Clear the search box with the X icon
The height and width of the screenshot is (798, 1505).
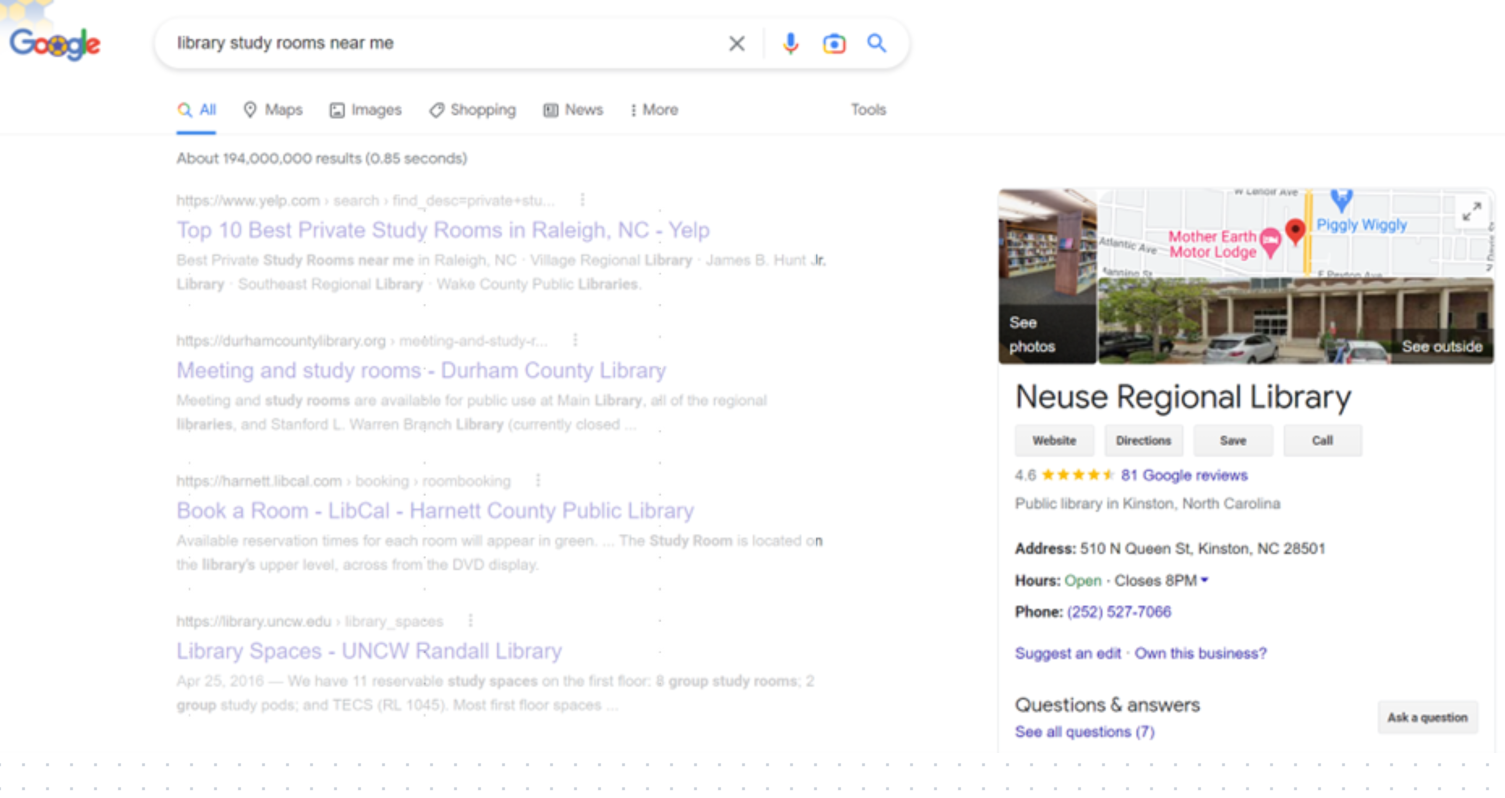[737, 43]
